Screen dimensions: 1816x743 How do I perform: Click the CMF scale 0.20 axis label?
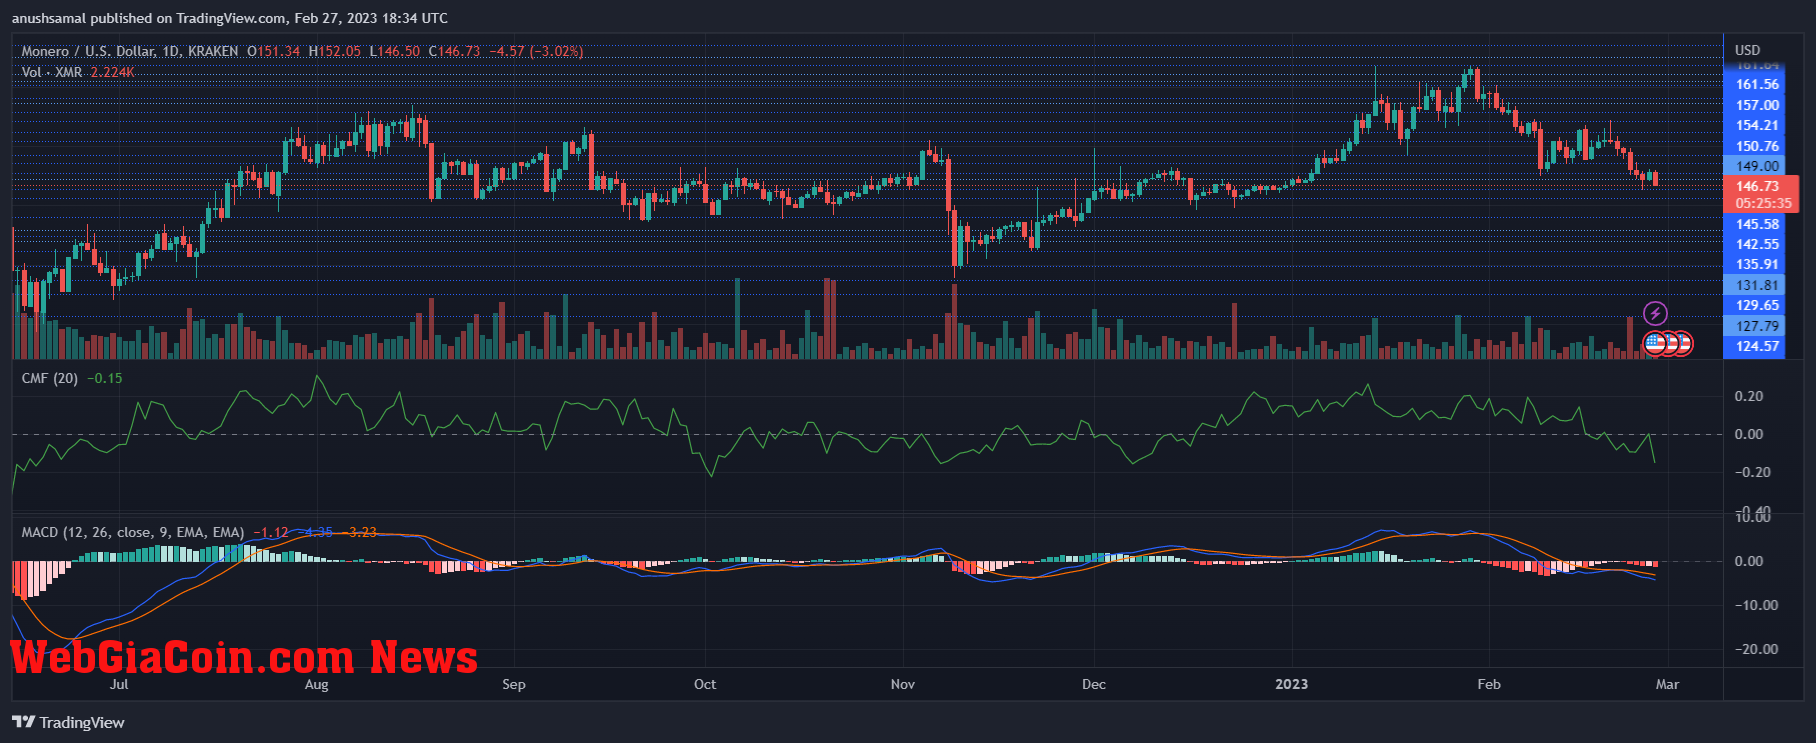(x=1749, y=396)
